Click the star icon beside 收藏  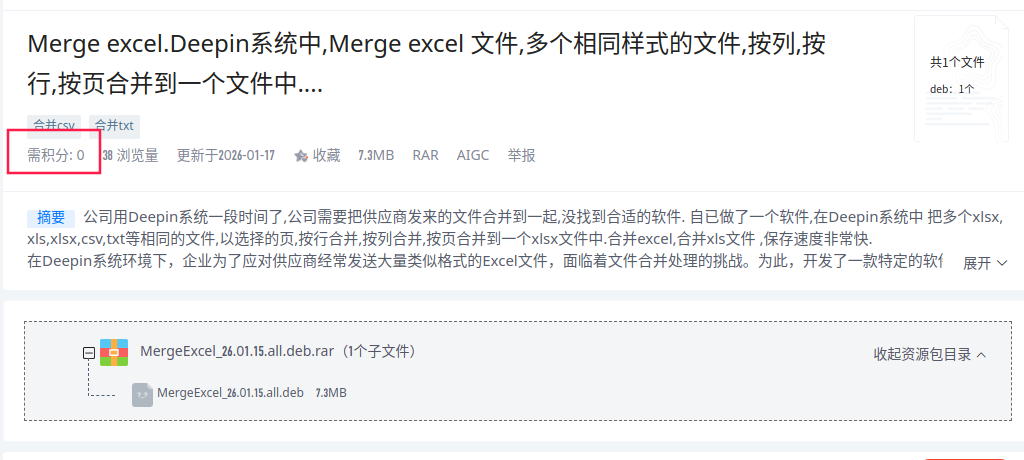[x=300, y=156]
